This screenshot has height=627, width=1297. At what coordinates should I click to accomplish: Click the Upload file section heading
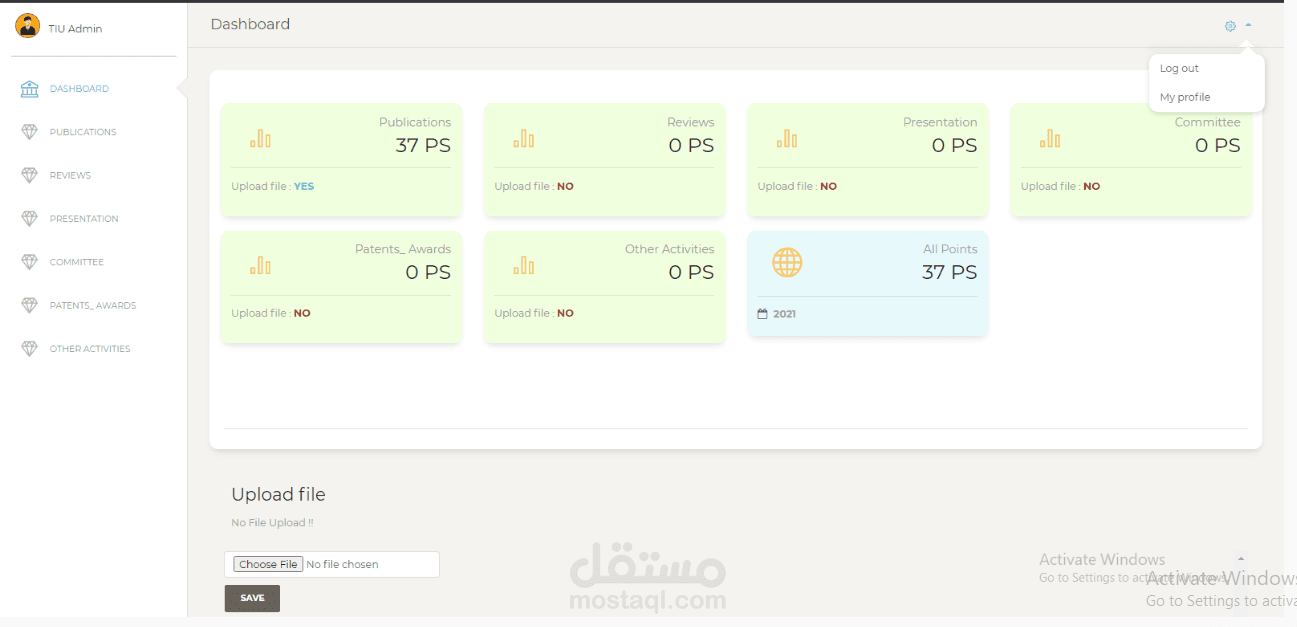[278, 494]
